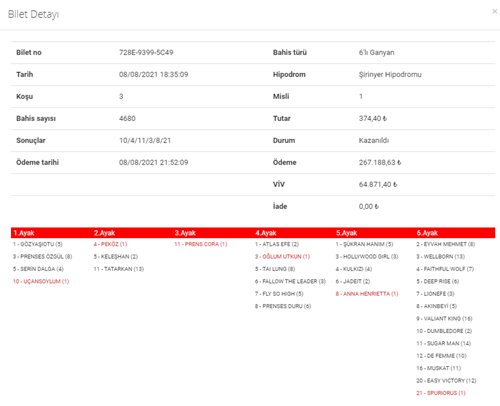Select winning horse 4 - PEKÖZ

coord(110,244)
